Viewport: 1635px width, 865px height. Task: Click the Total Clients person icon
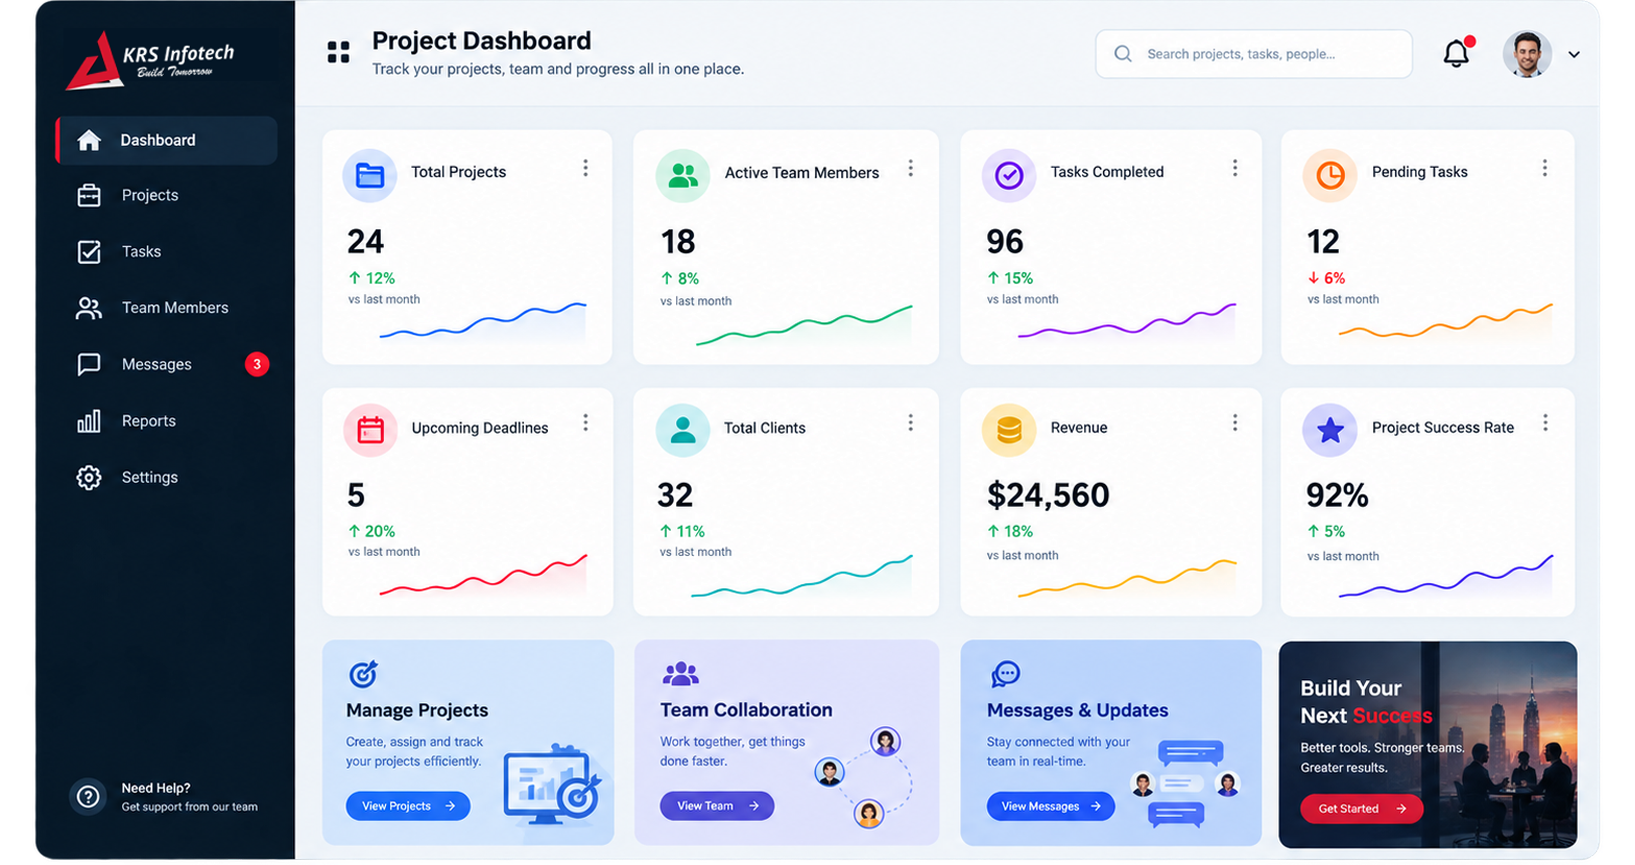(x=683, y=430)
